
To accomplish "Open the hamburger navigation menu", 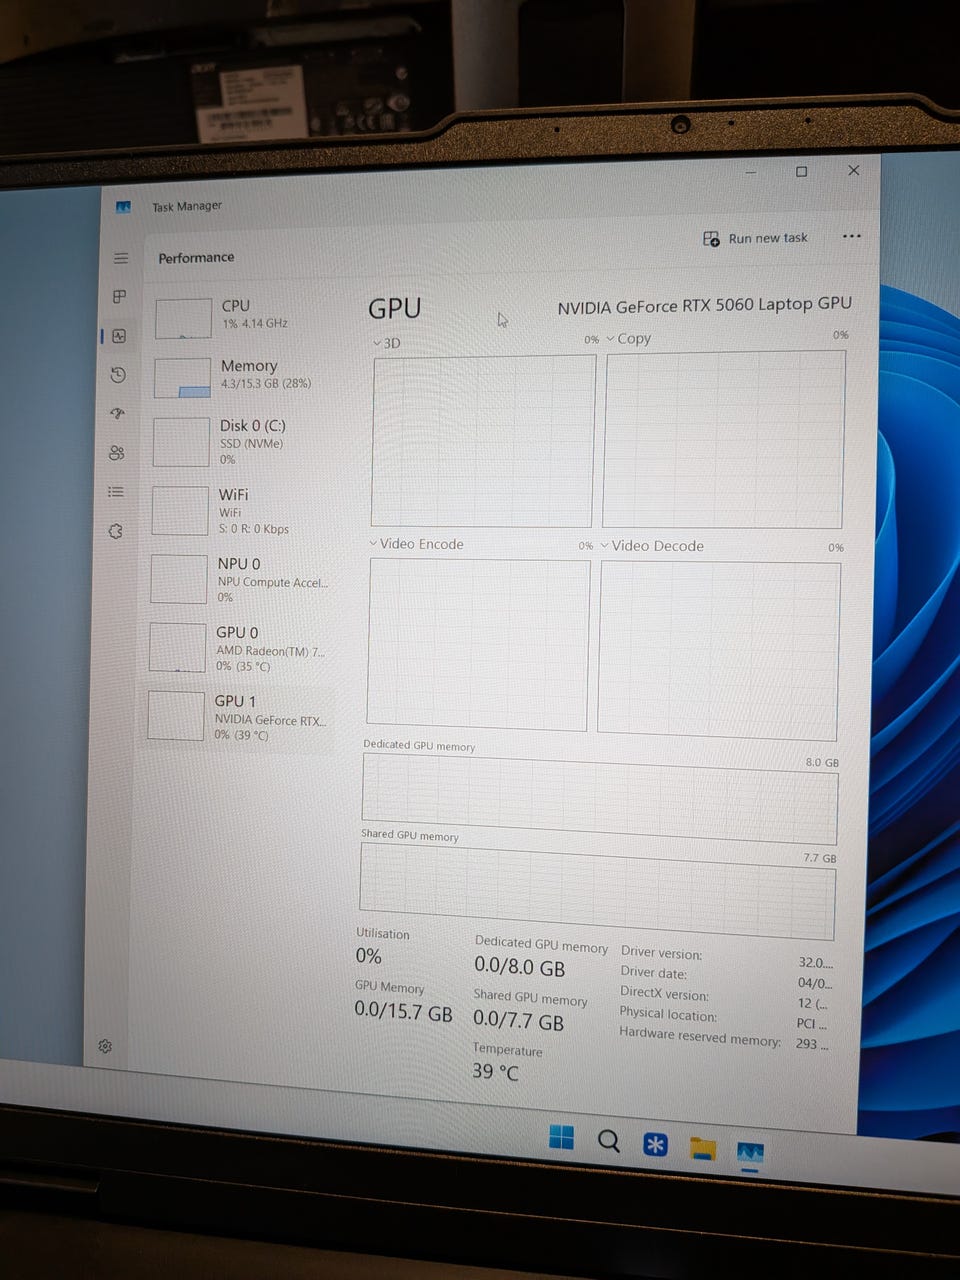I will click(x=121, y=258).
